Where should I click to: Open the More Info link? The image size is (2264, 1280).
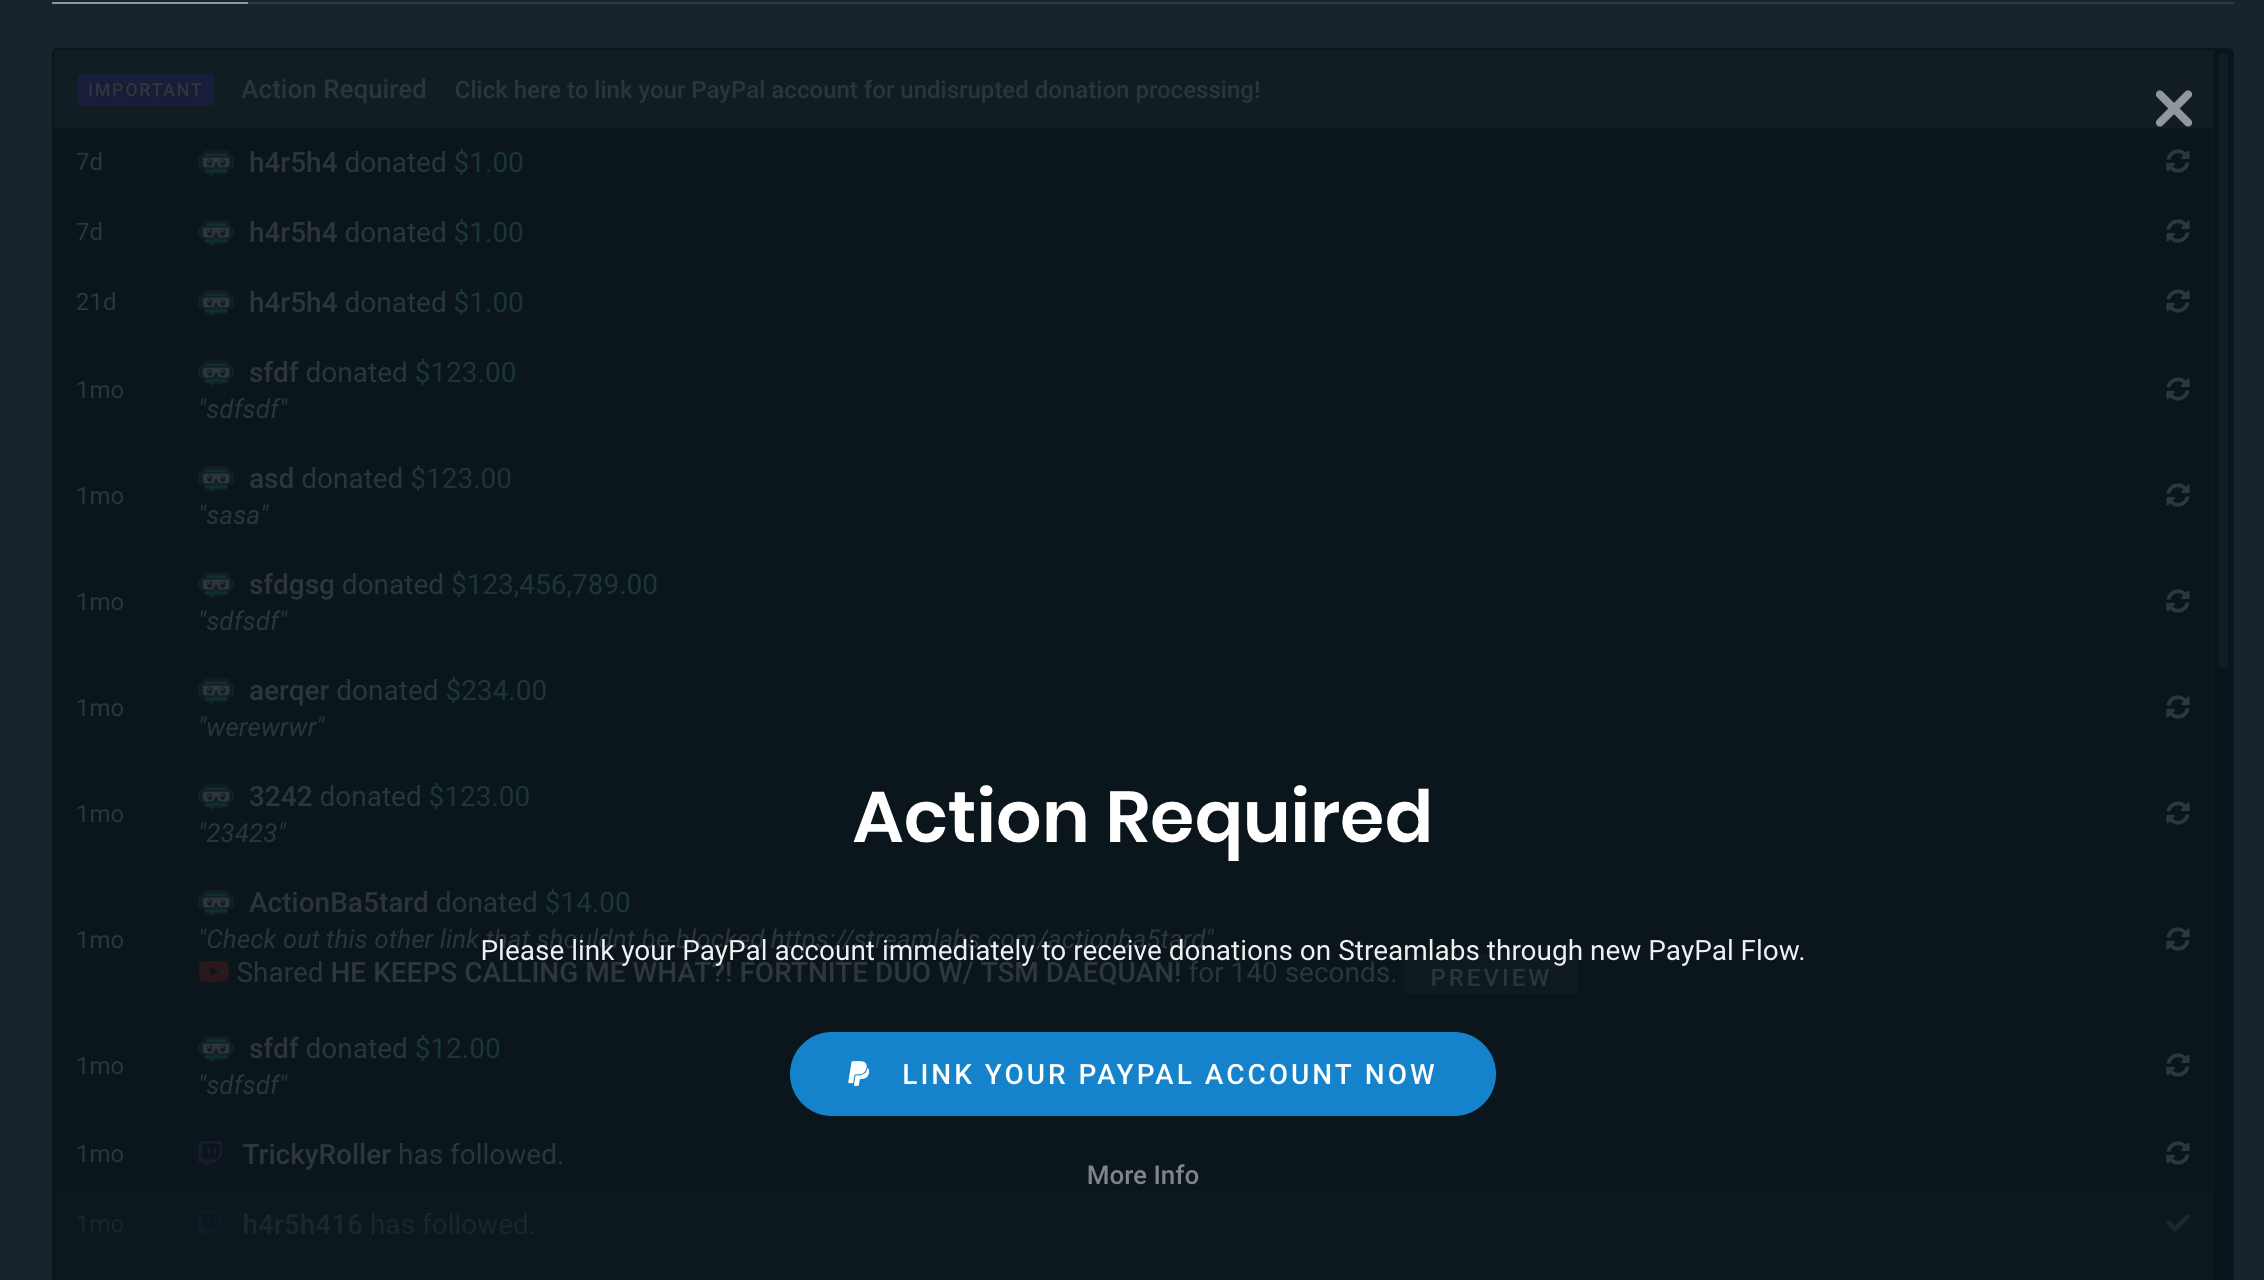coord(1142,1175)
